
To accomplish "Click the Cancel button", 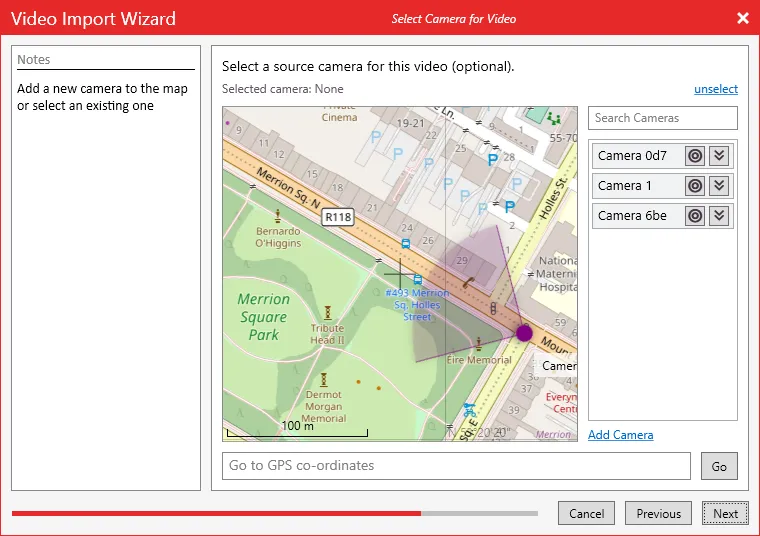I will [x=586, y=513].
